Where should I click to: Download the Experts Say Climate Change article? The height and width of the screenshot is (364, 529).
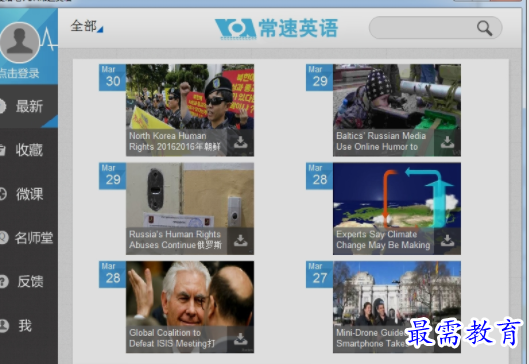point(447,241)
